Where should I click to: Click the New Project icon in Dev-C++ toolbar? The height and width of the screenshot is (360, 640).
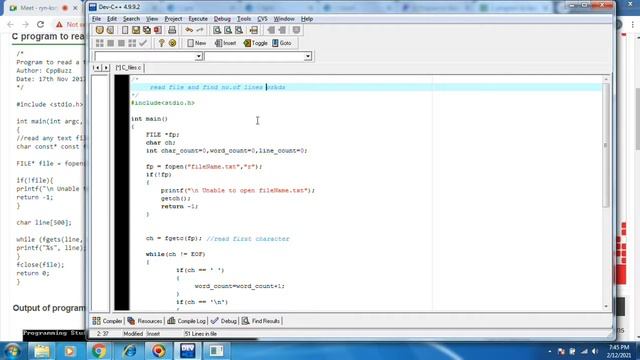tap(99, 30)
